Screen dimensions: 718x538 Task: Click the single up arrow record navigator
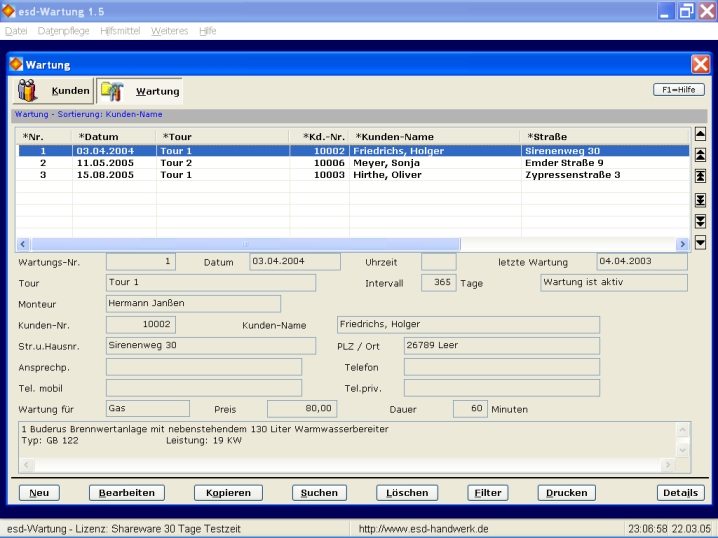click(x=700, y=133)
